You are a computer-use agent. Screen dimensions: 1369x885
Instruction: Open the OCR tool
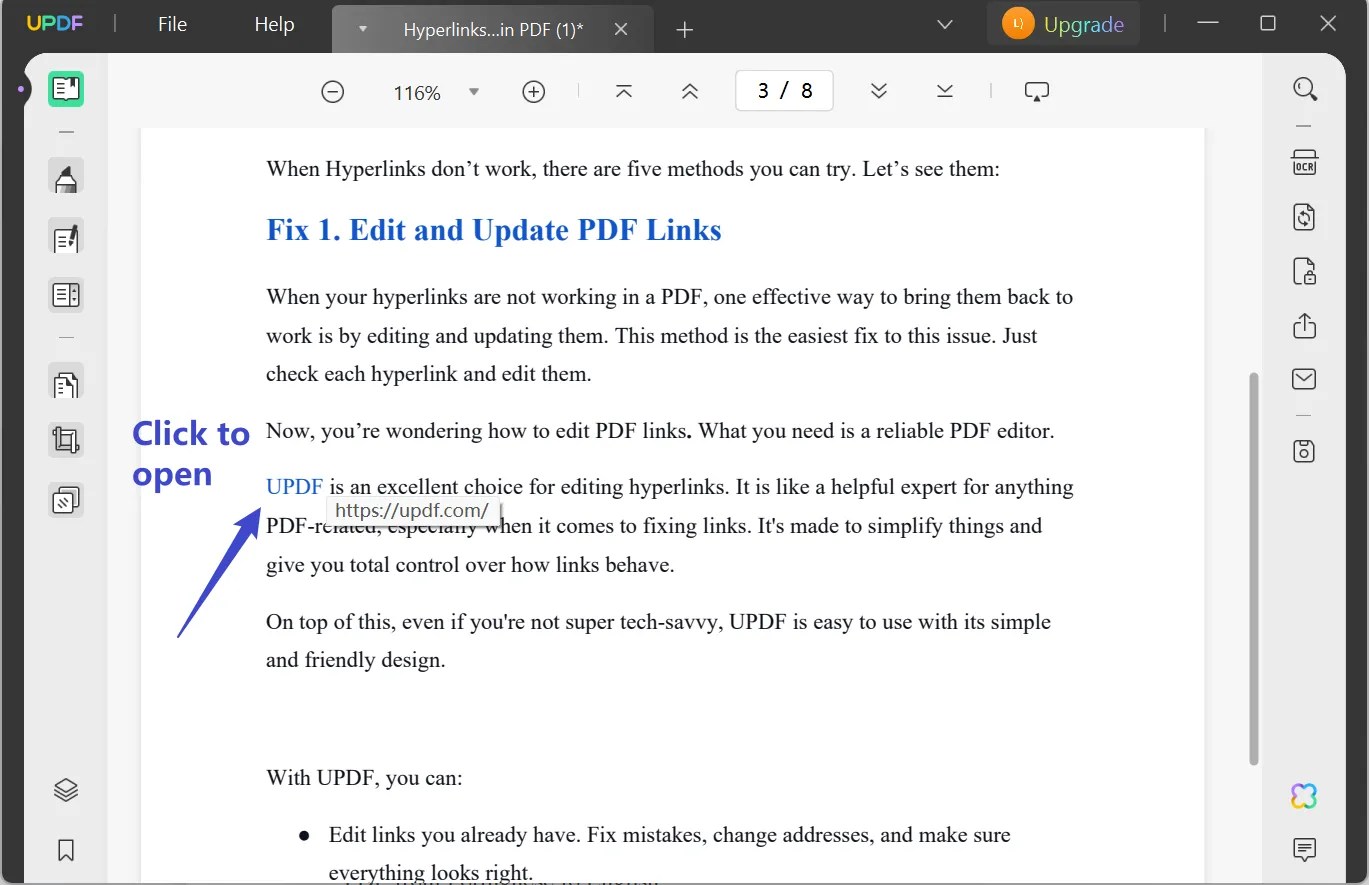[1304, 161]
